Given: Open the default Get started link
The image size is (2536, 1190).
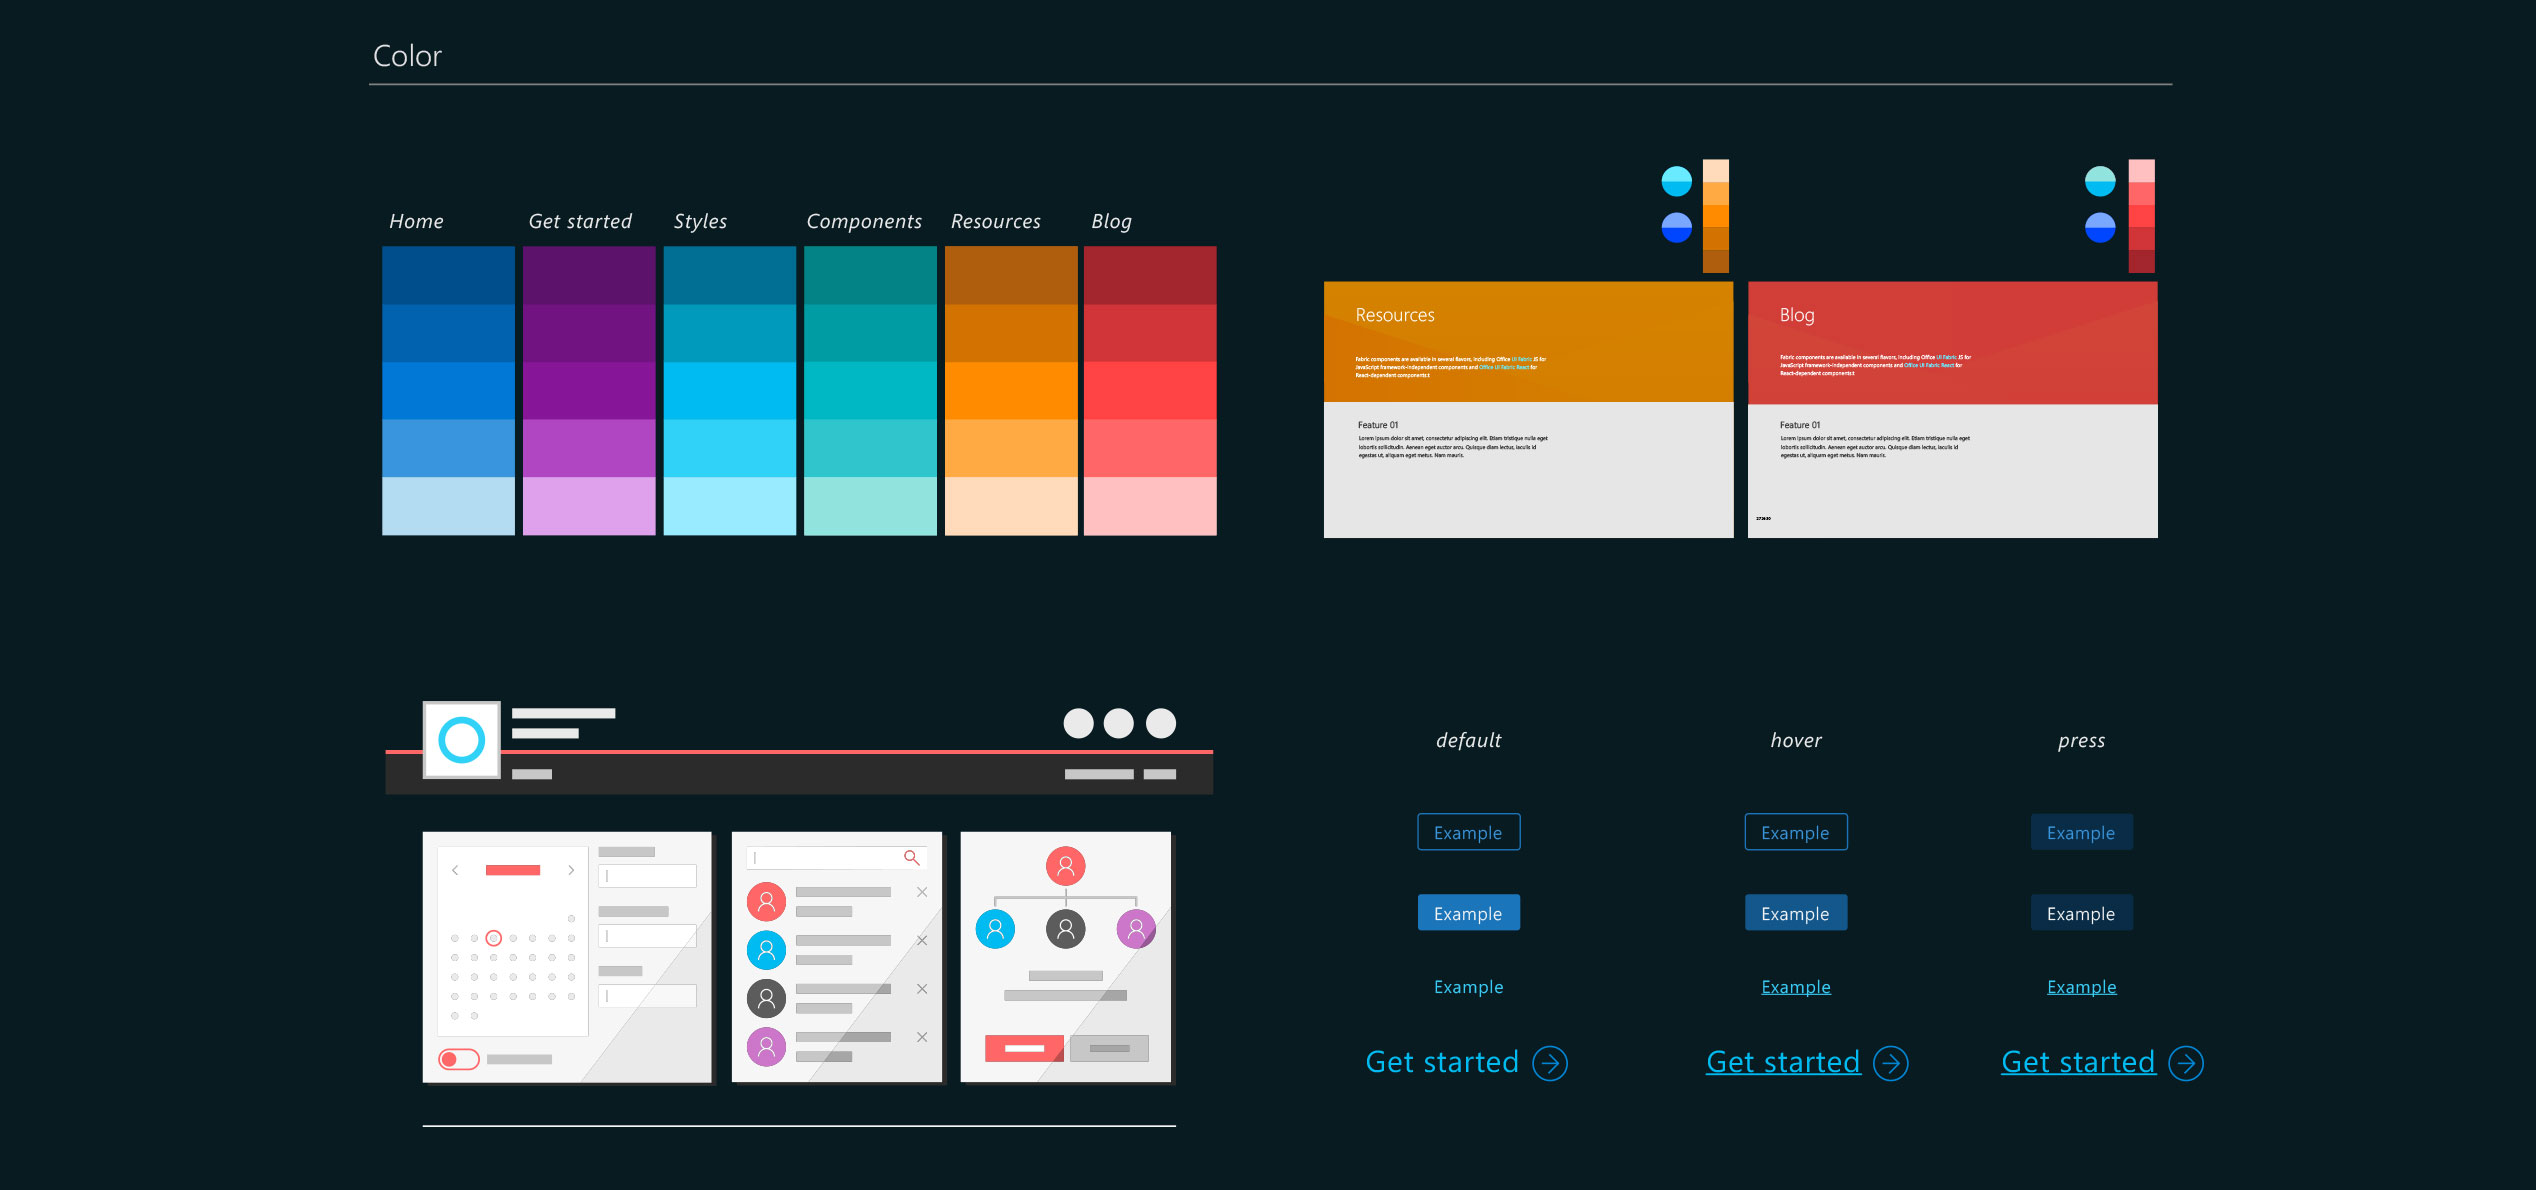Looking at the screenshot, I should click(x=1442, y=1062).
